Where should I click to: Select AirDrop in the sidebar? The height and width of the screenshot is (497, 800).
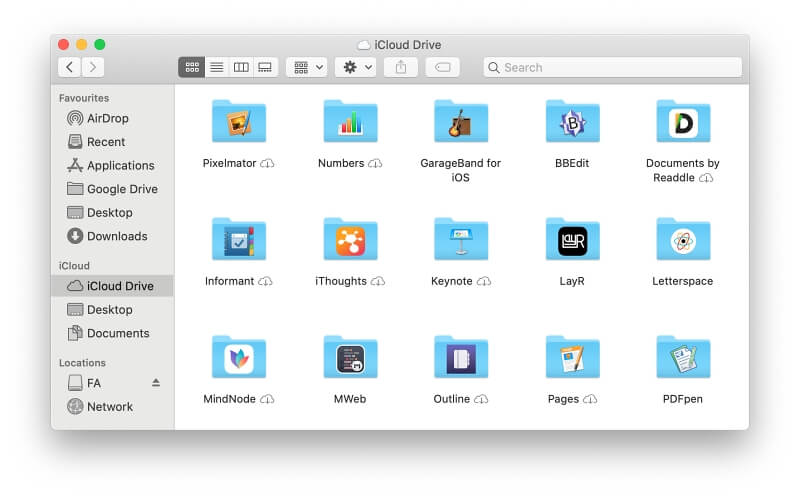coord(112,118)
